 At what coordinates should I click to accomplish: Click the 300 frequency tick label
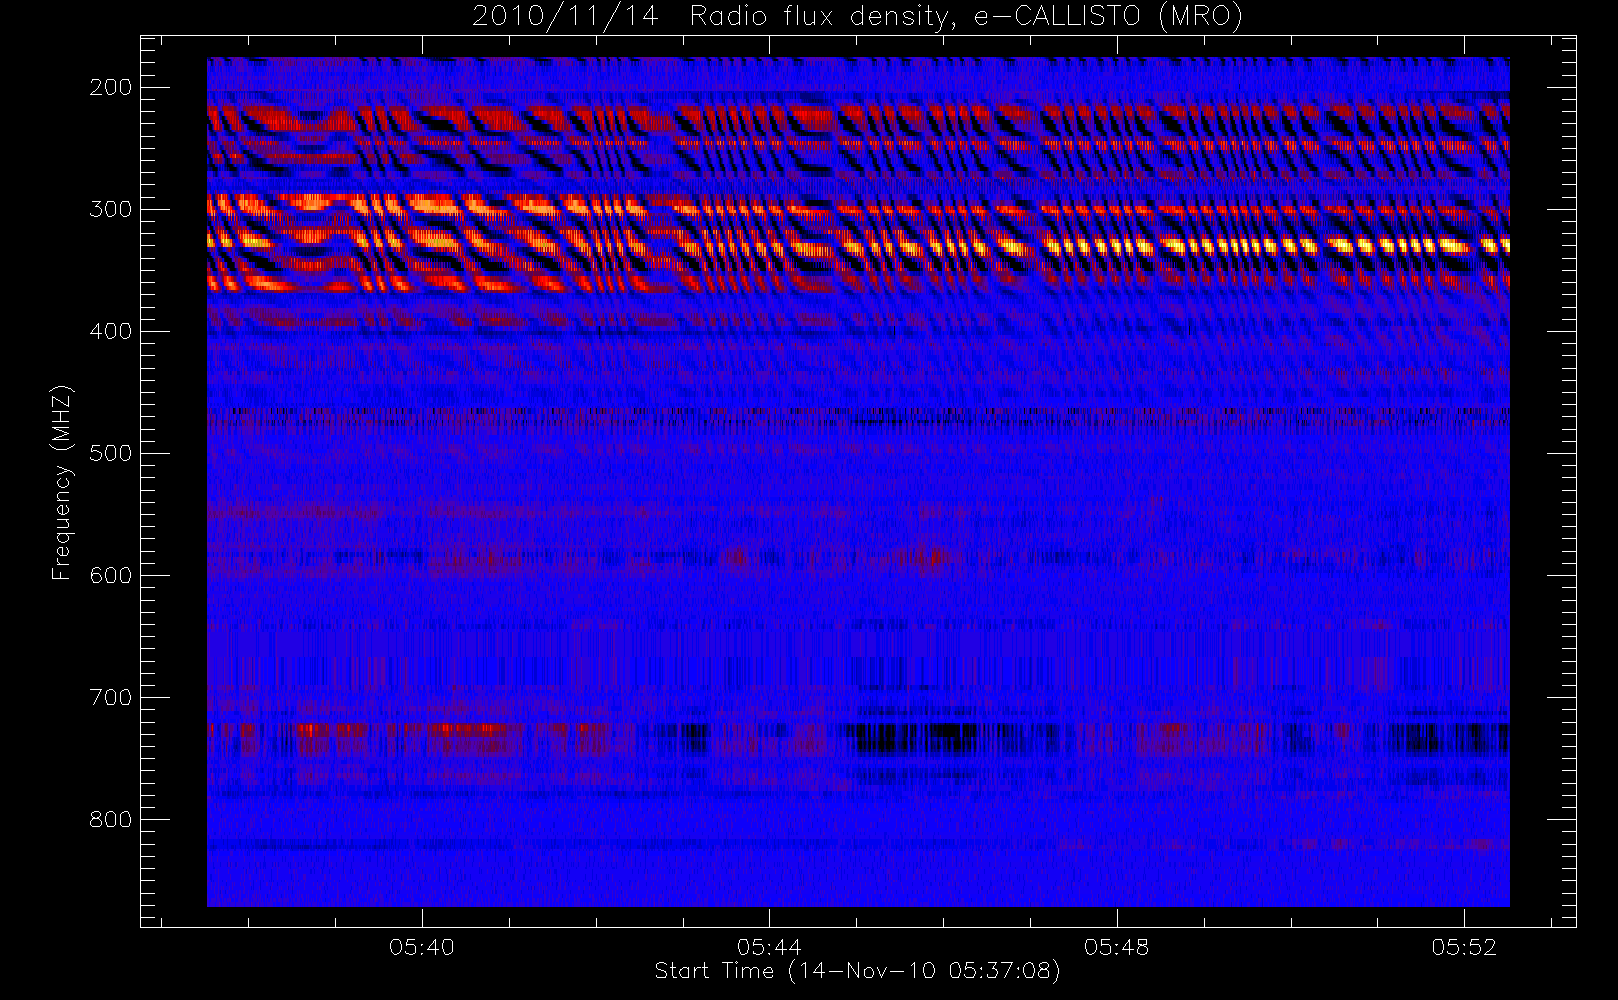pos(111,209)
